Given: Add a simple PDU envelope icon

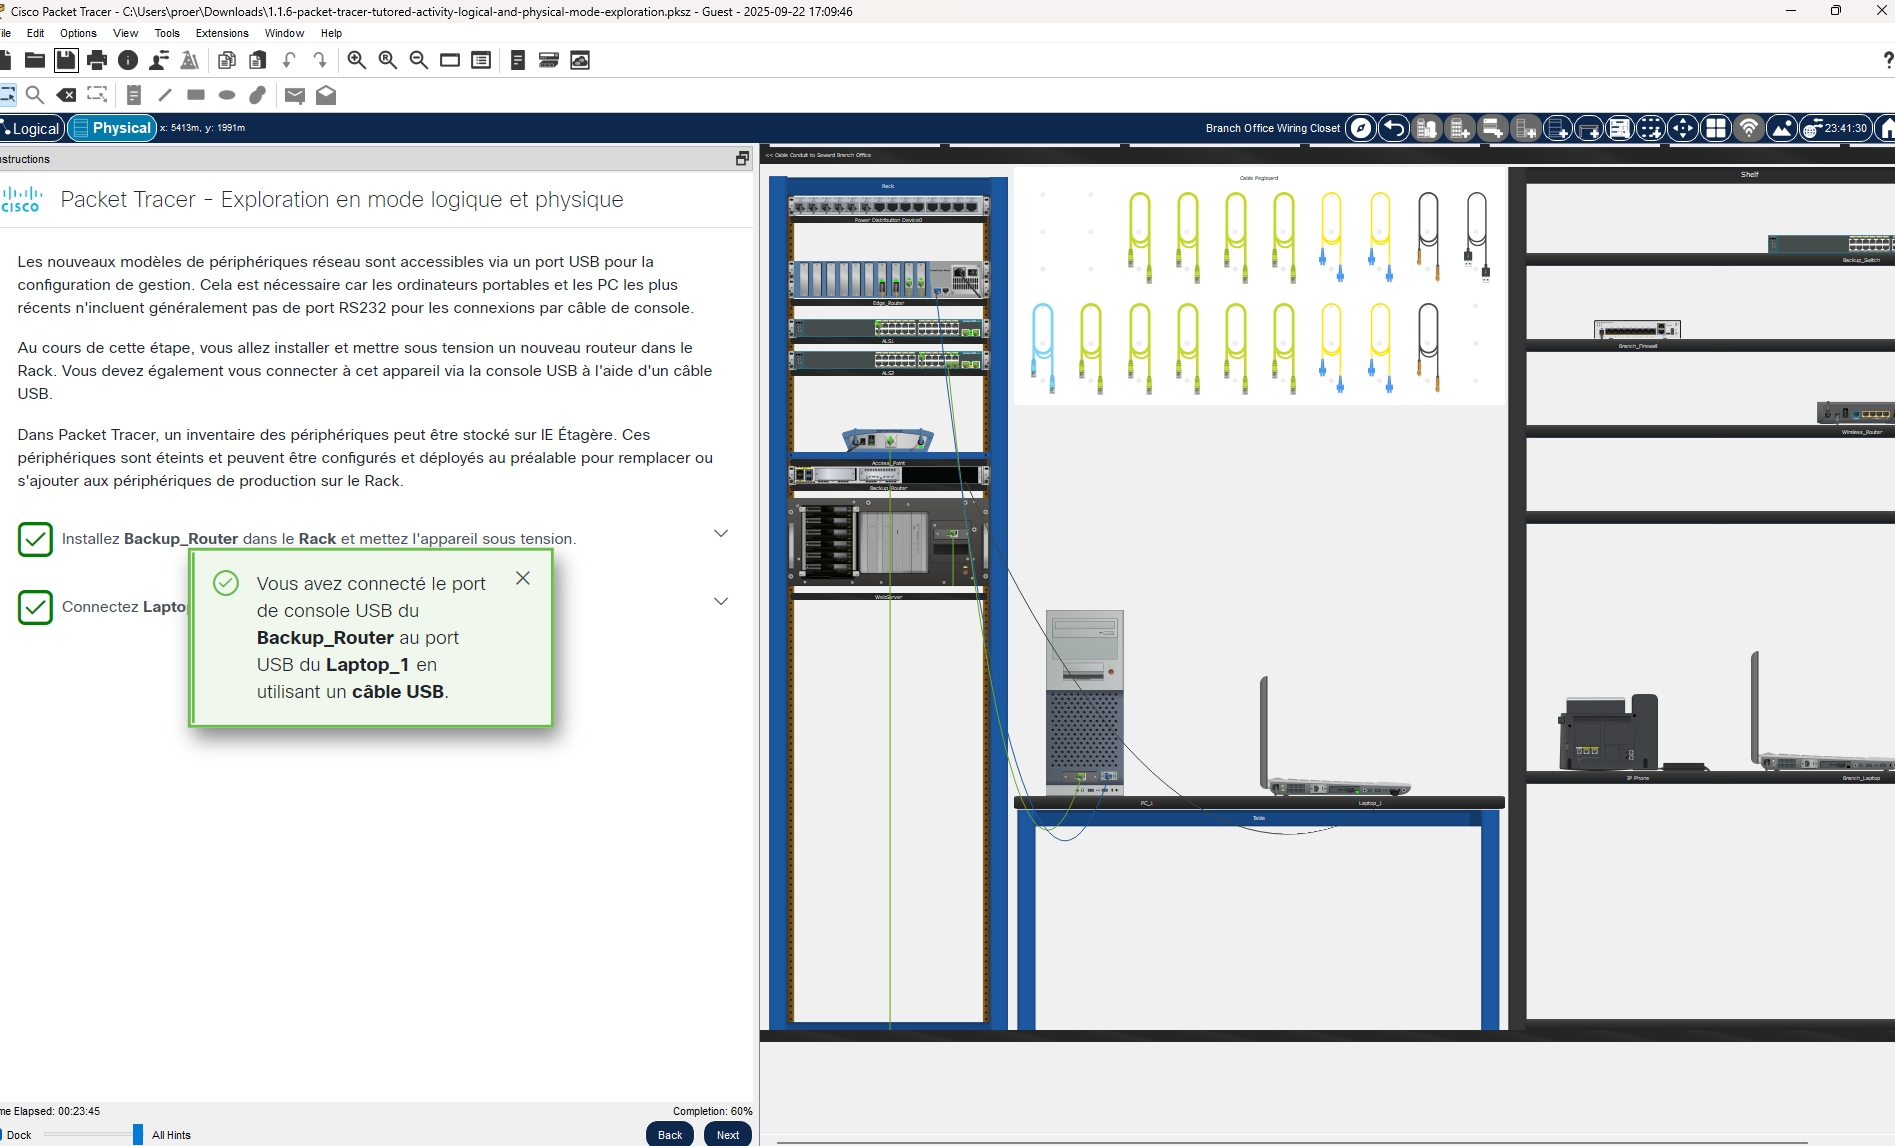Looking at the screenshot, I should pos(295,95).
